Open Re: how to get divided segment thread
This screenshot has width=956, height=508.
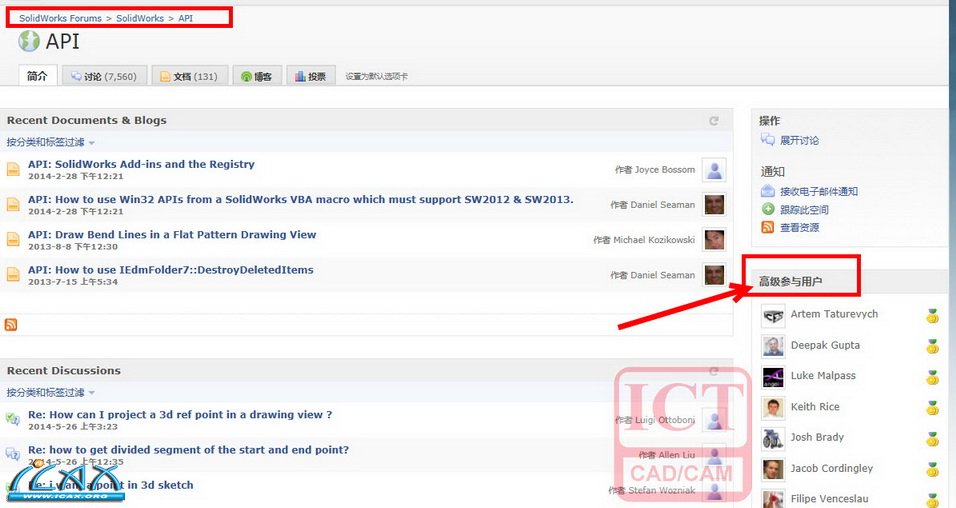(x=188, y=450)
